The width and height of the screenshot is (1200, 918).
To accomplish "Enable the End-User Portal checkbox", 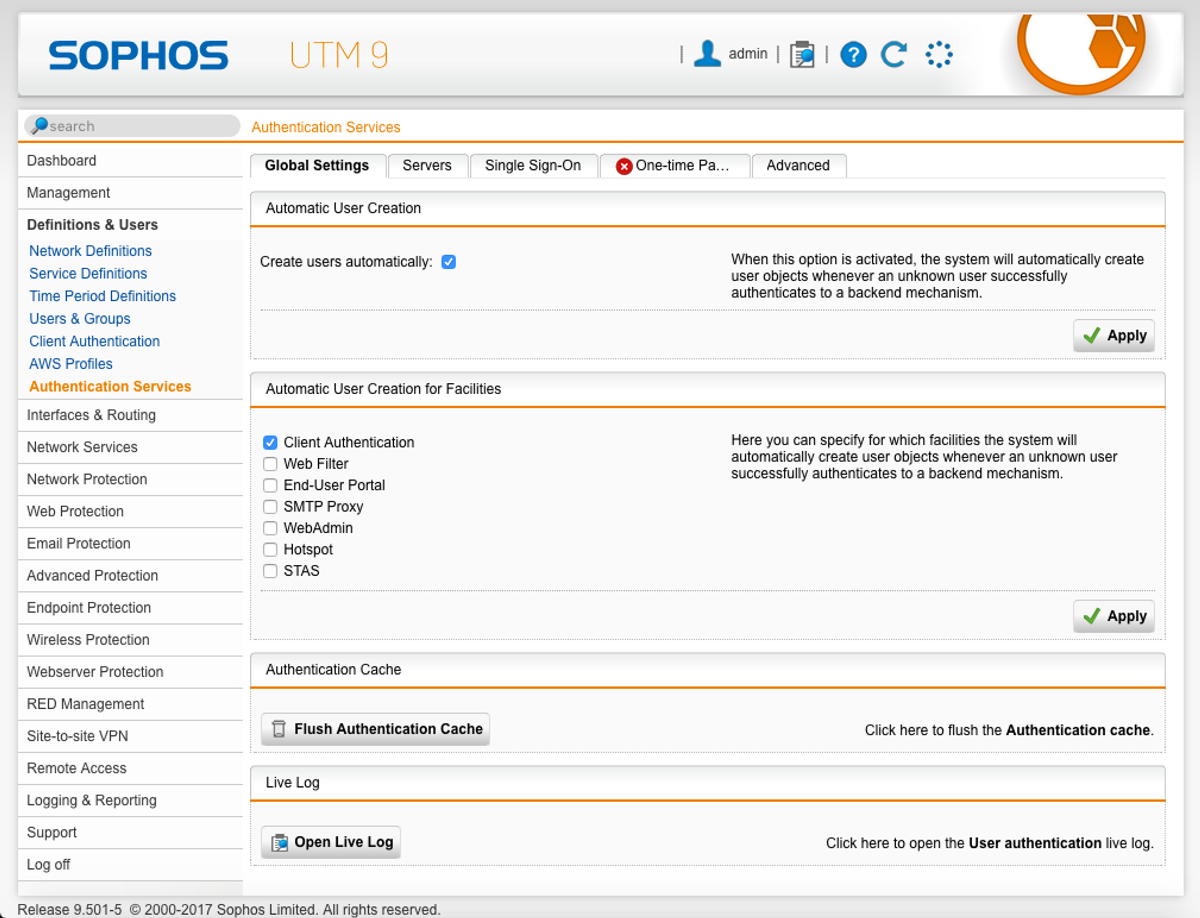I will 270,485.
